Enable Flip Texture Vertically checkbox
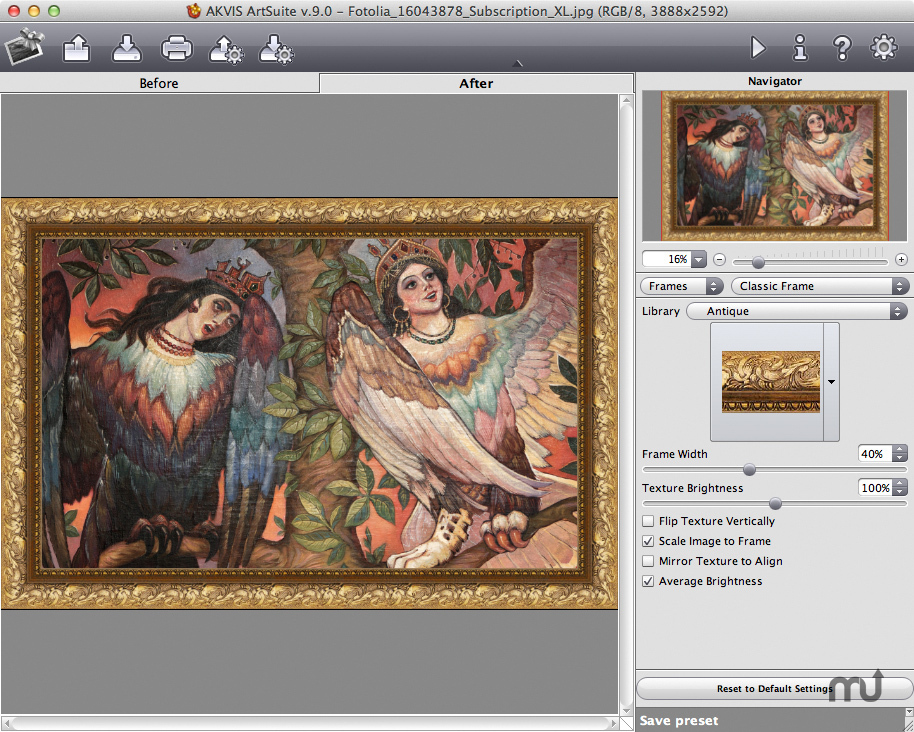Screen dimensions: 914x732 tap(648, 521)
